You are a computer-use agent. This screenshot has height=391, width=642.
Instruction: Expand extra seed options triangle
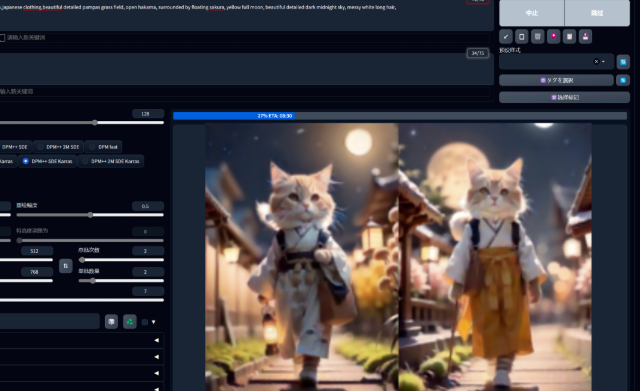tap(154, 322)
